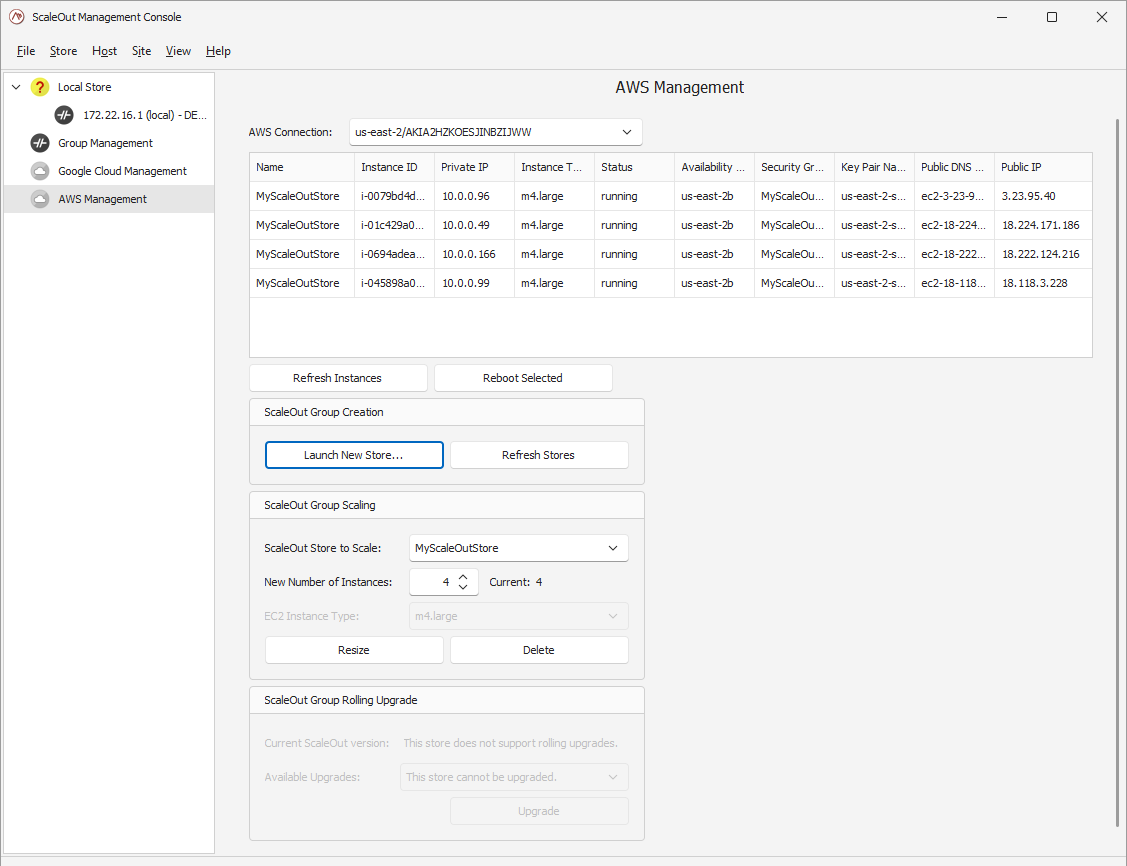Sort by Public IP column header
1127x866 pixels.
point(1043,167)
